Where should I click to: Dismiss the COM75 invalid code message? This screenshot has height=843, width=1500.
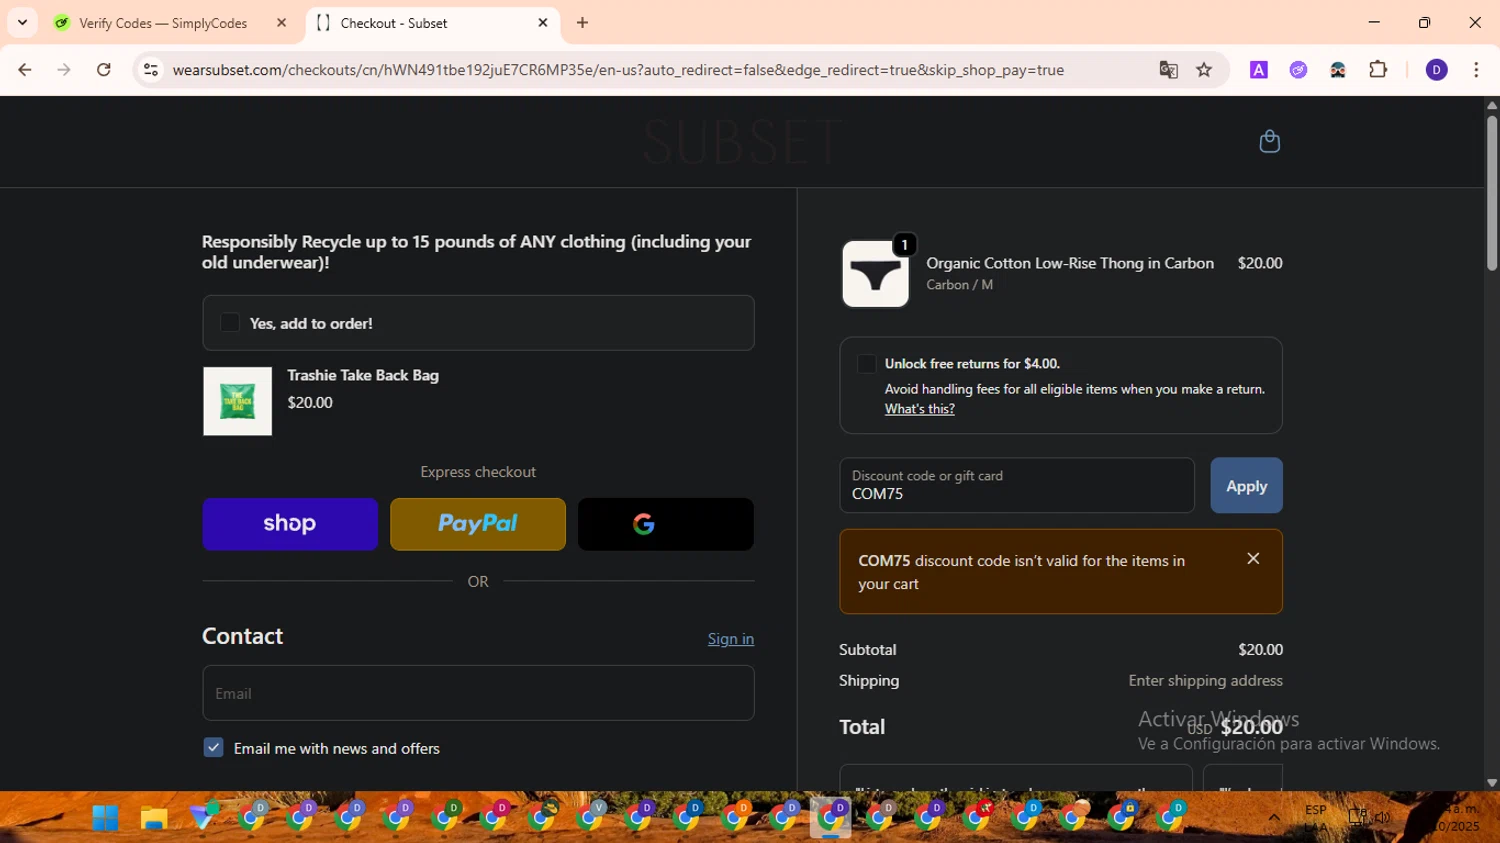pos(1253,559)
